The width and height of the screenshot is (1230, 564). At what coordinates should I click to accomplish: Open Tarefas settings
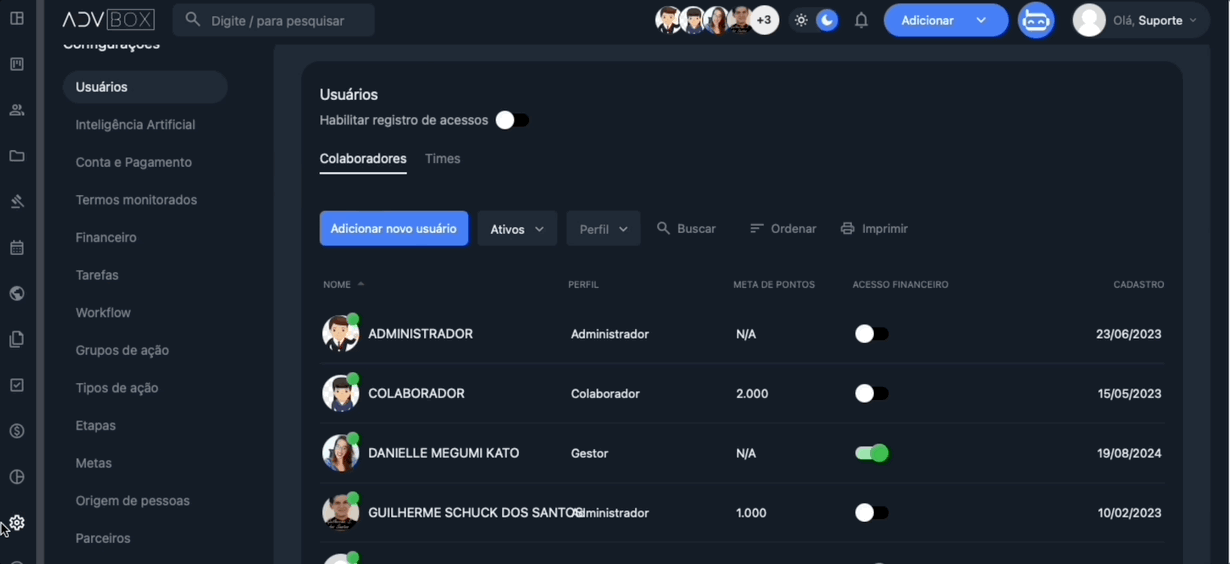[x=97, y=275]
